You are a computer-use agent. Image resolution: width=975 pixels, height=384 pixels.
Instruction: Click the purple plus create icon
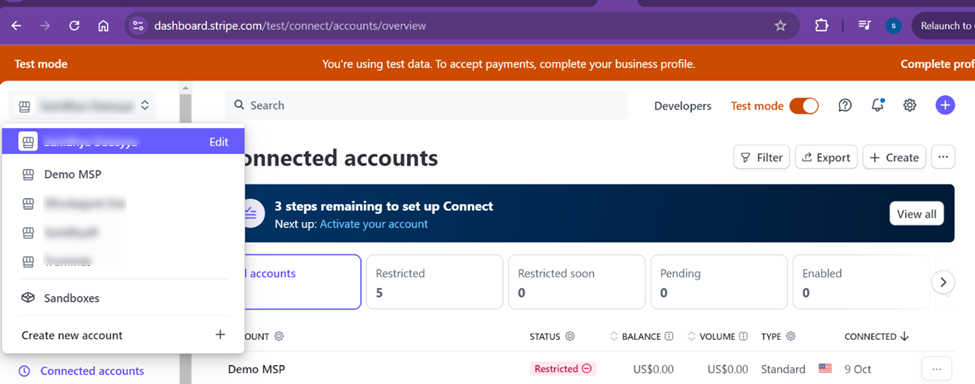coord(945,106)
